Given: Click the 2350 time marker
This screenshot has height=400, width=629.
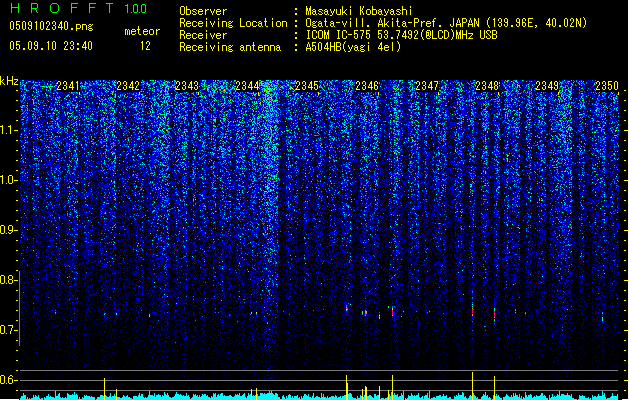Looking at the screenshot, I should click(607, 86).
